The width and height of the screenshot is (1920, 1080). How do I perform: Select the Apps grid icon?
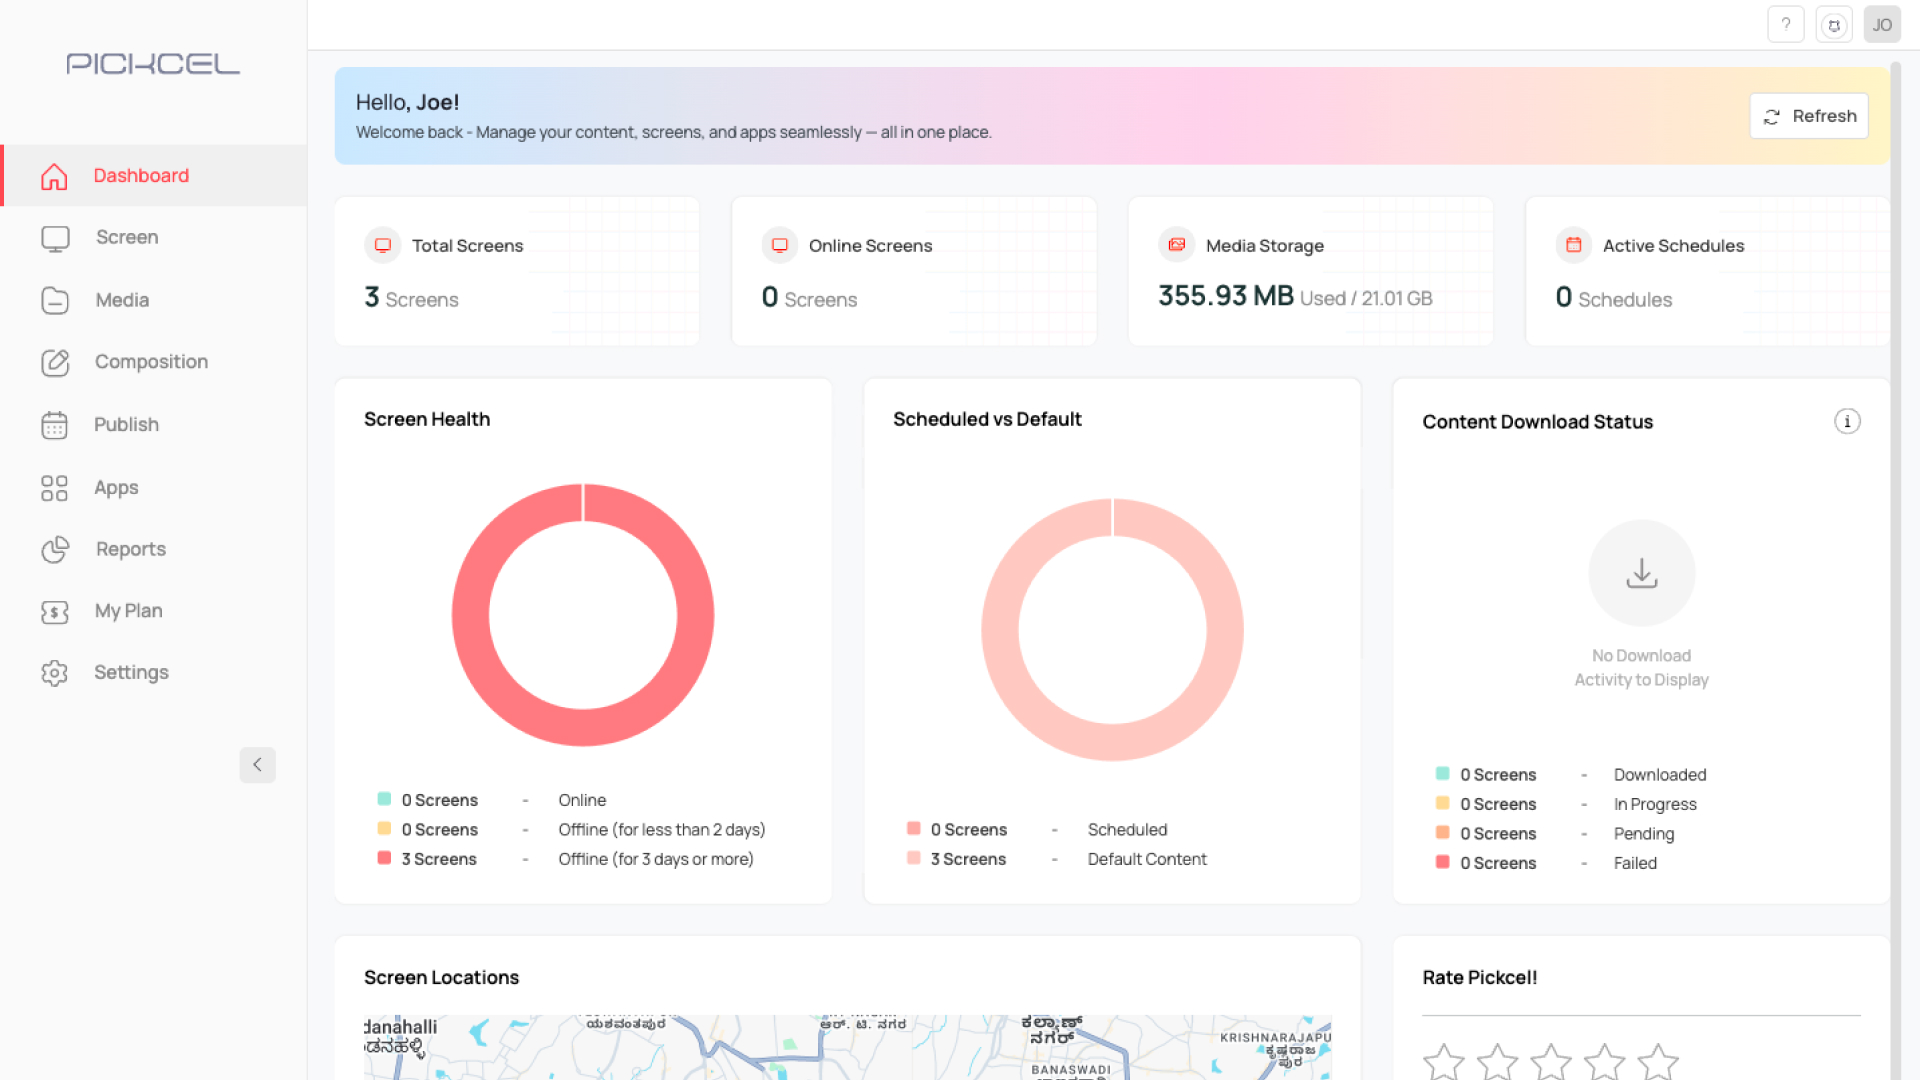pyautogui.click(x=55, y=488)
